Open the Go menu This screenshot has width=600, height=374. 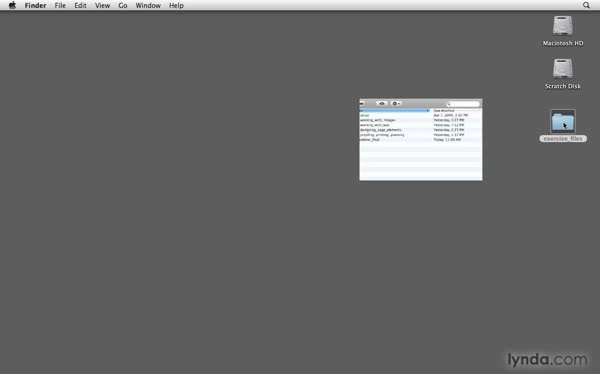pyautogui.click(x=123, y=5)
